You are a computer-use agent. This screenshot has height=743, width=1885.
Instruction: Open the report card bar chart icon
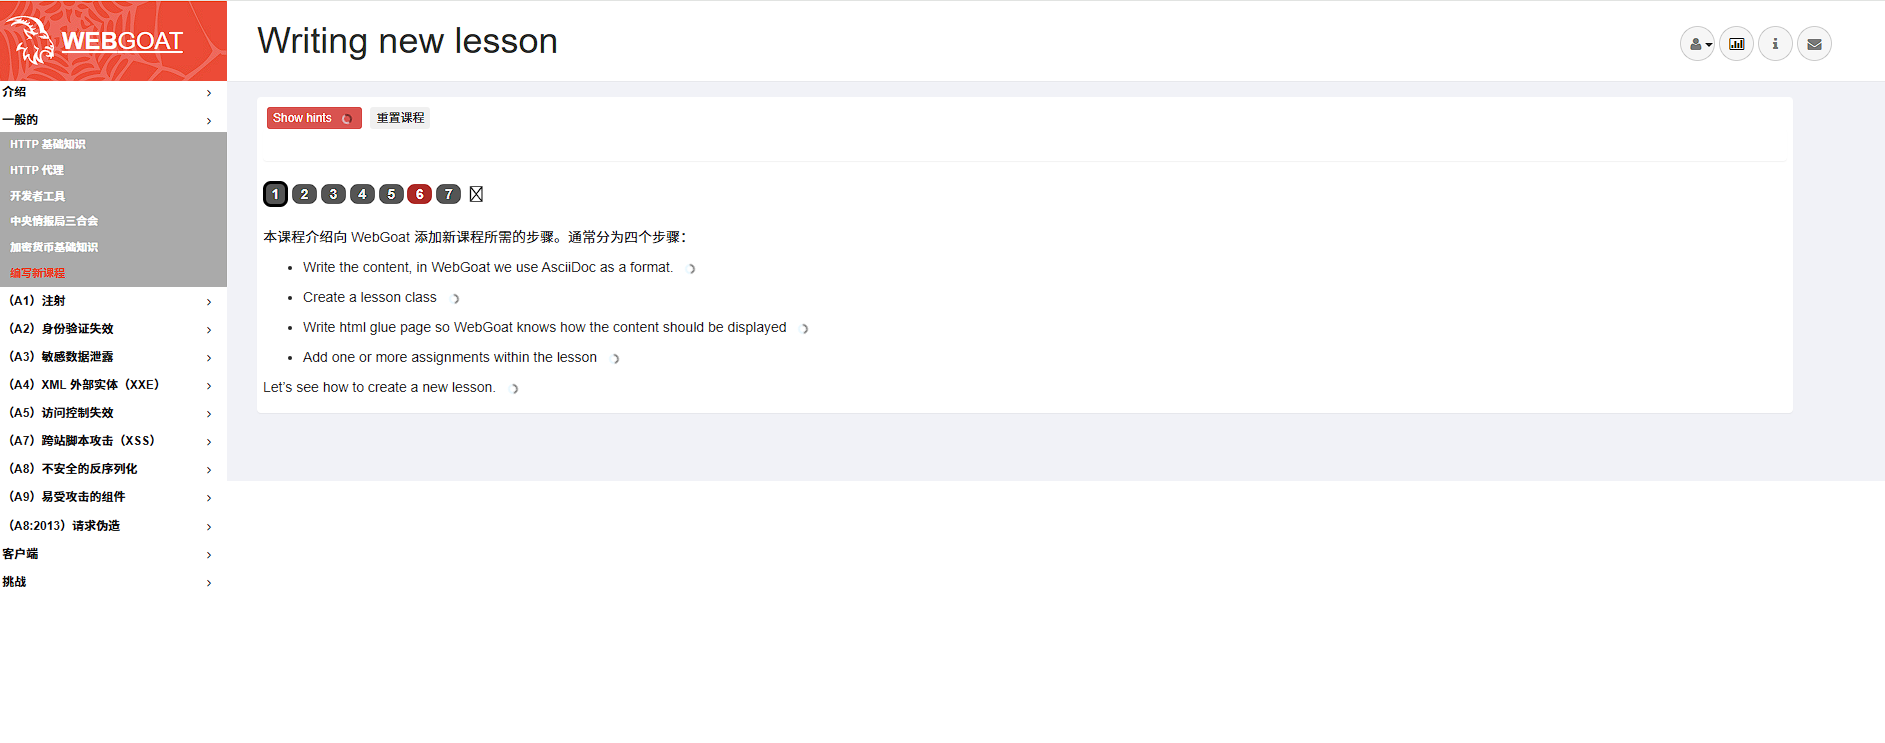[x=1736, y=44]
